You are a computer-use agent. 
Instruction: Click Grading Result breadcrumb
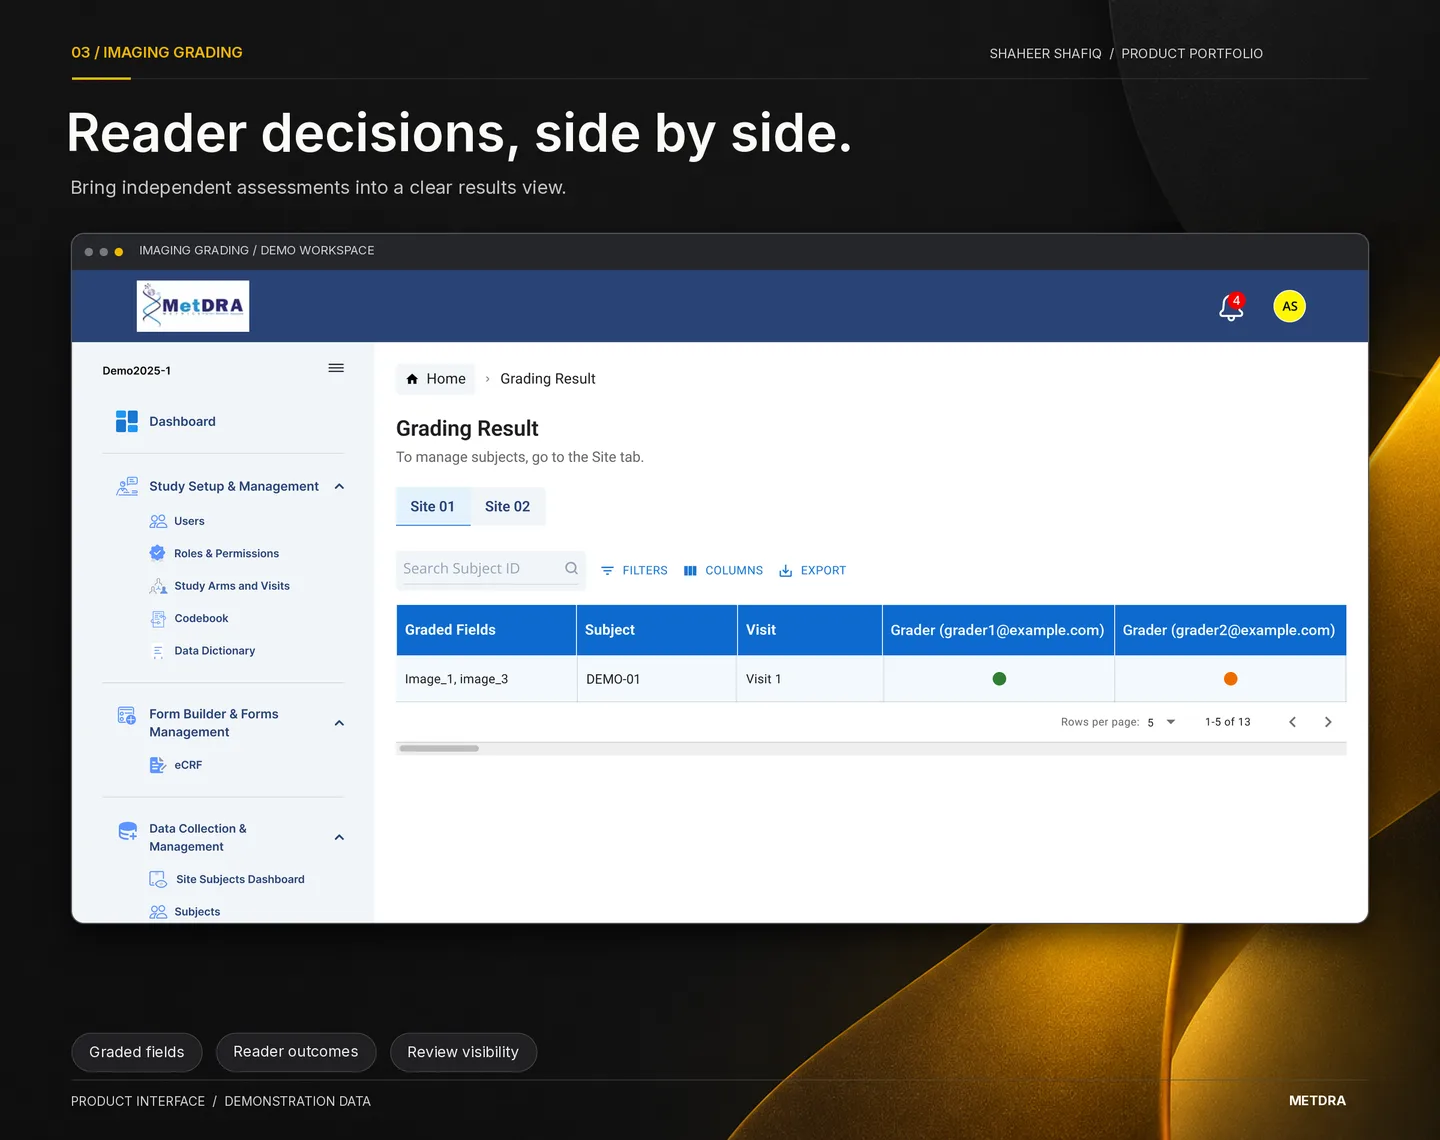pos(548,379)
